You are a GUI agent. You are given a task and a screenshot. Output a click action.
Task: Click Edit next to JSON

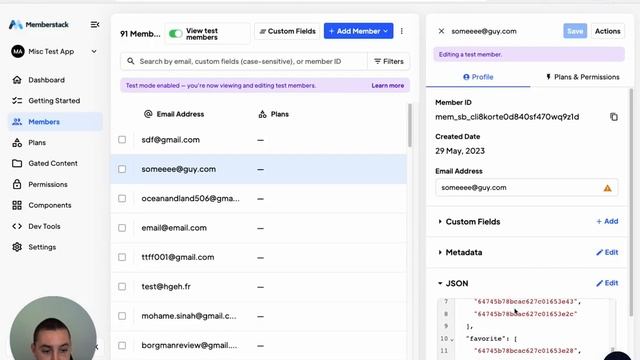pyautogui.click(x=607, y=283)
